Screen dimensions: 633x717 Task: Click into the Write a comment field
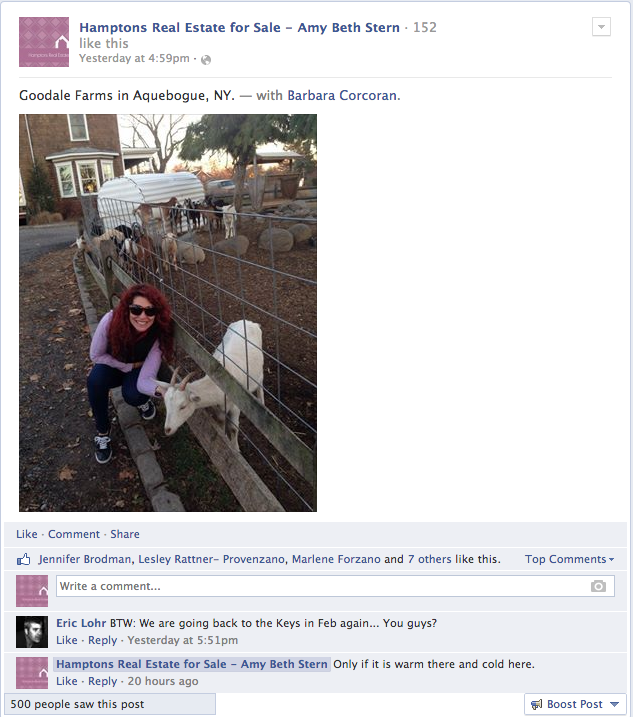335,586
